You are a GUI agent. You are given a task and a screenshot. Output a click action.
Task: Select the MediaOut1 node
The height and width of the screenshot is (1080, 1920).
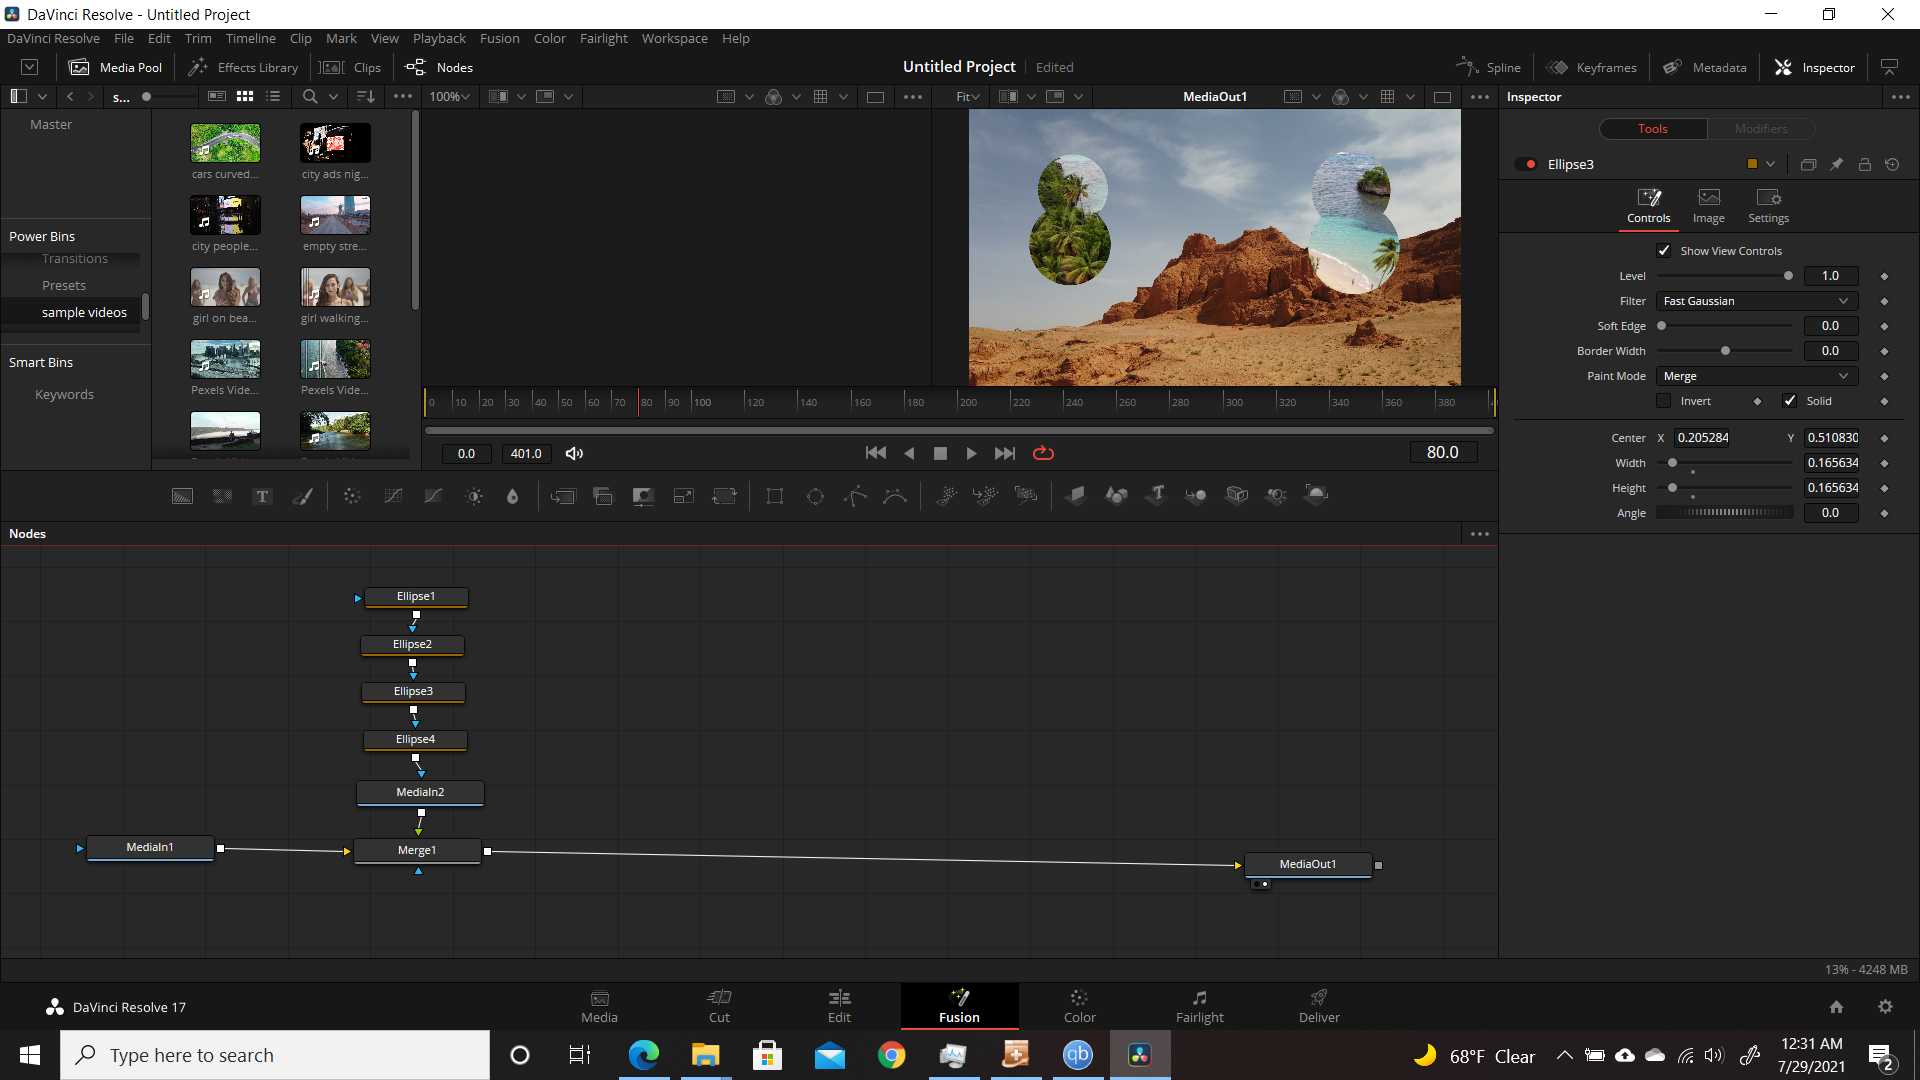point(1308,864)
